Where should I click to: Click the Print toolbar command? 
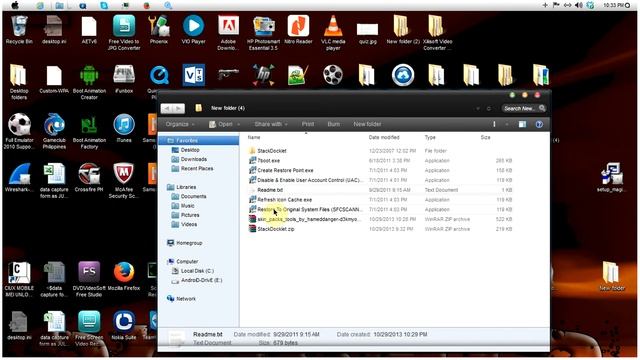(308, 124)
